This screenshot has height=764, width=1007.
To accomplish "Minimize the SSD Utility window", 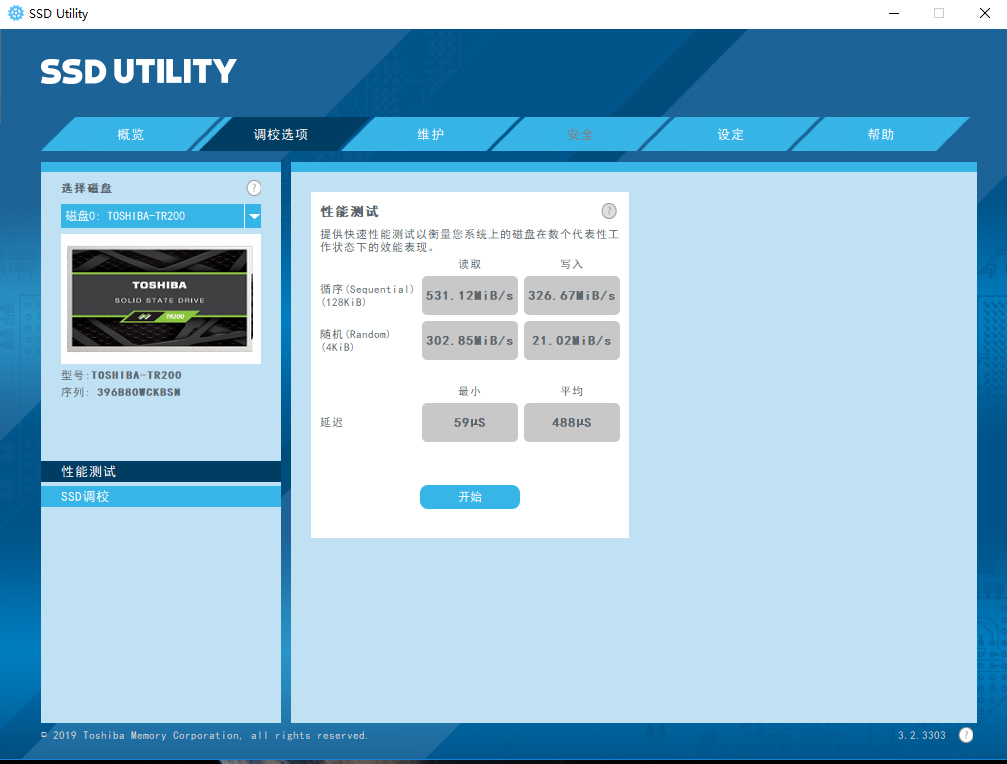I will [893, 13].
